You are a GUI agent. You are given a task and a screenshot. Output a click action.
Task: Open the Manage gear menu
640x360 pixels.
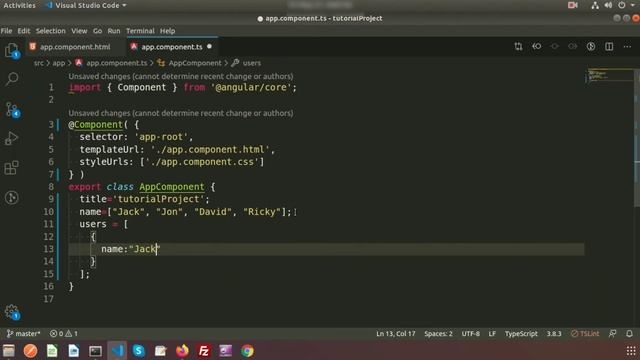point(12,312)
